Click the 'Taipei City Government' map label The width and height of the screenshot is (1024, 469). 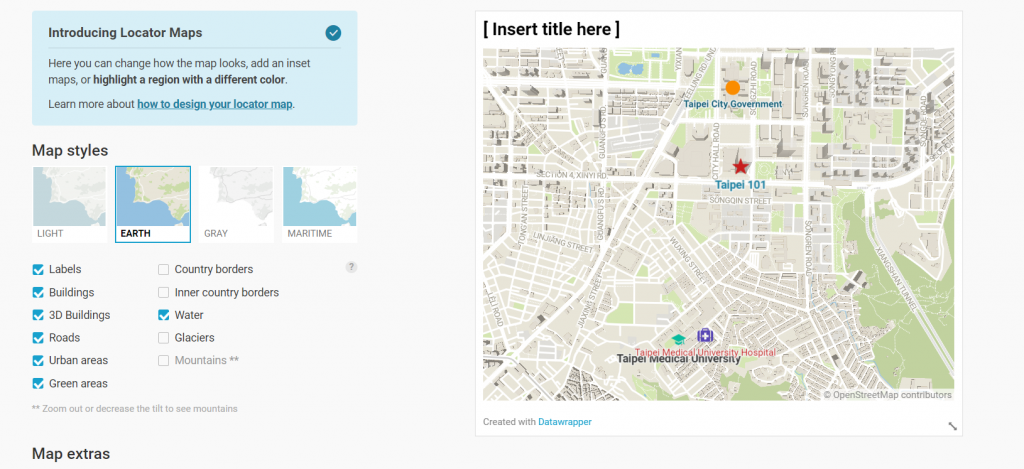pyautogui.click(x=733, y=104)
